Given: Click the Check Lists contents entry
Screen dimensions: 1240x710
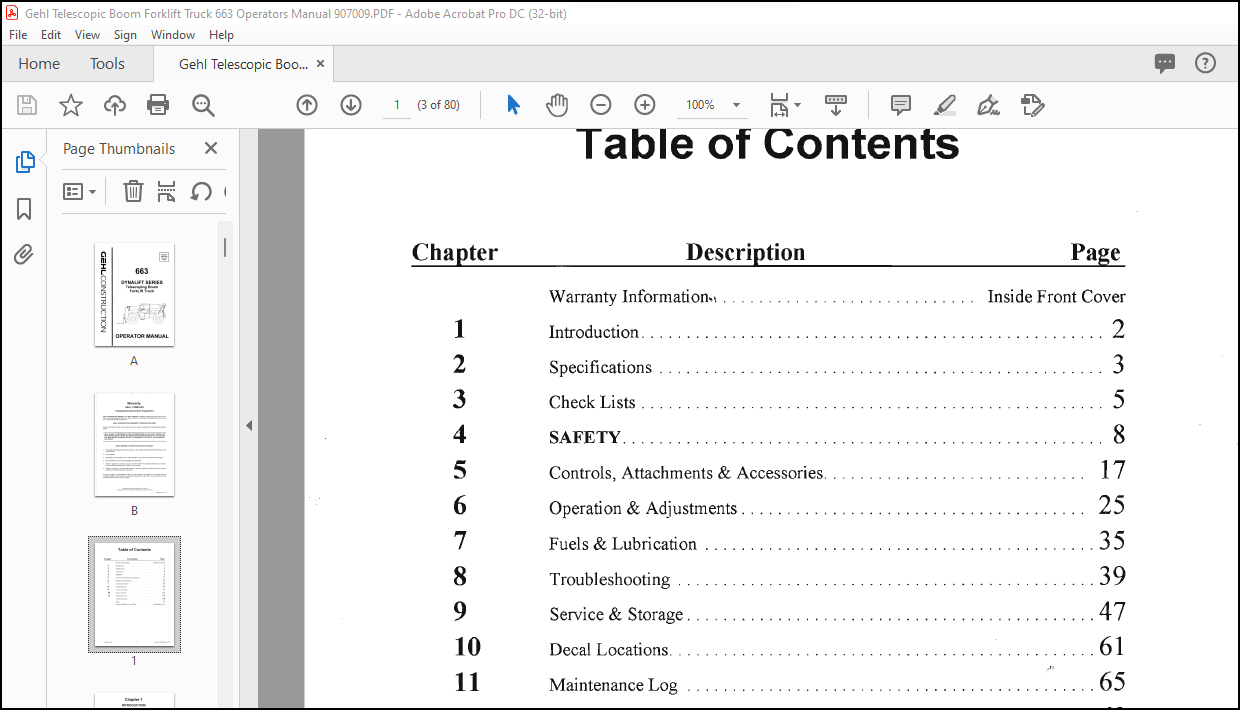Looking at the screenshot, I should (592, 402).
